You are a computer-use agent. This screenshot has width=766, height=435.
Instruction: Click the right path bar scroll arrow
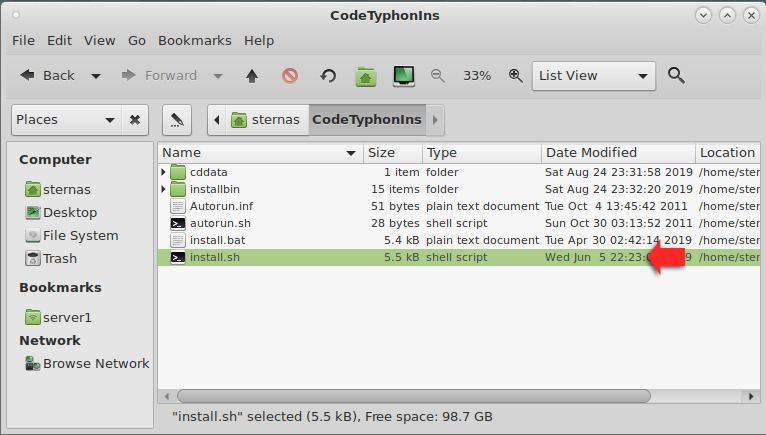point(435,120)
